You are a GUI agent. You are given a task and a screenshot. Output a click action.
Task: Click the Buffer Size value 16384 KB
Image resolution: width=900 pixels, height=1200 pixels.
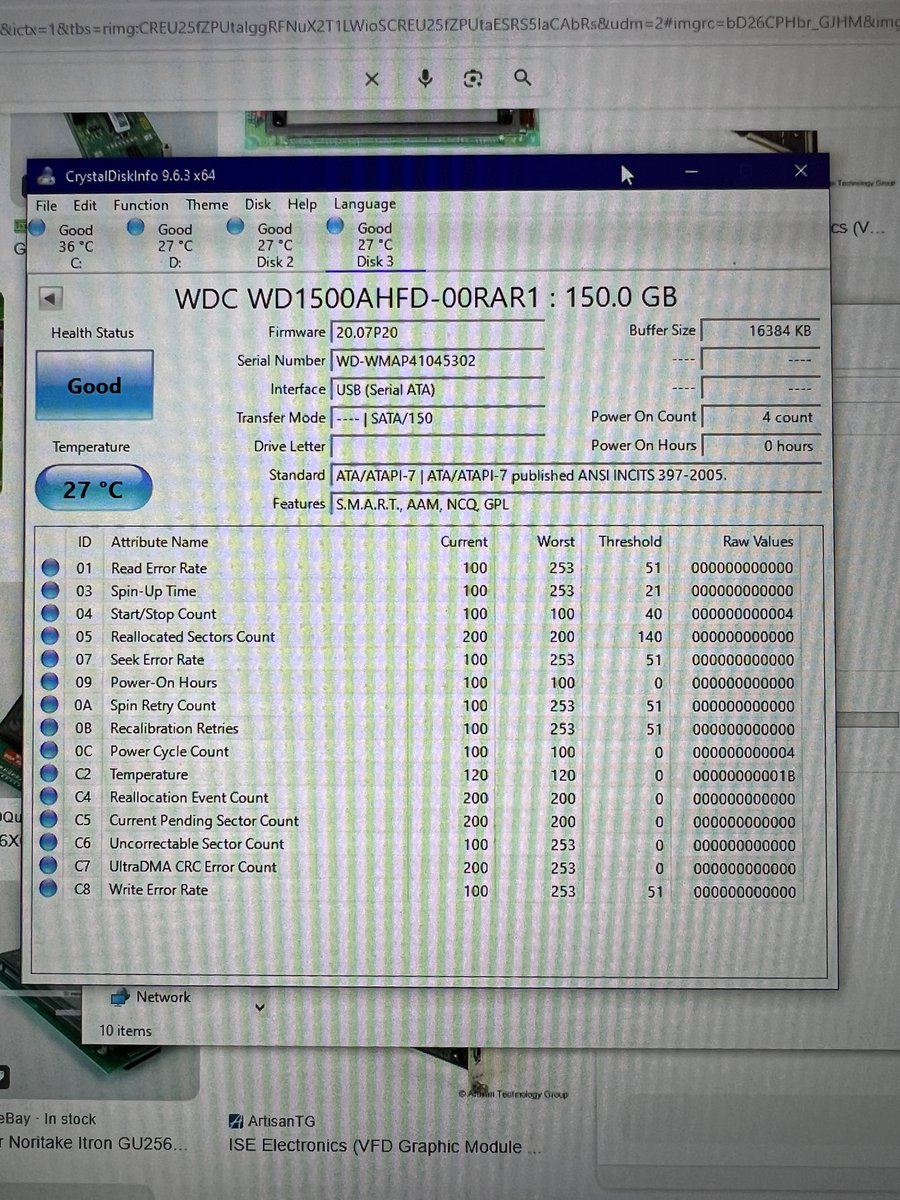point(760,331)
